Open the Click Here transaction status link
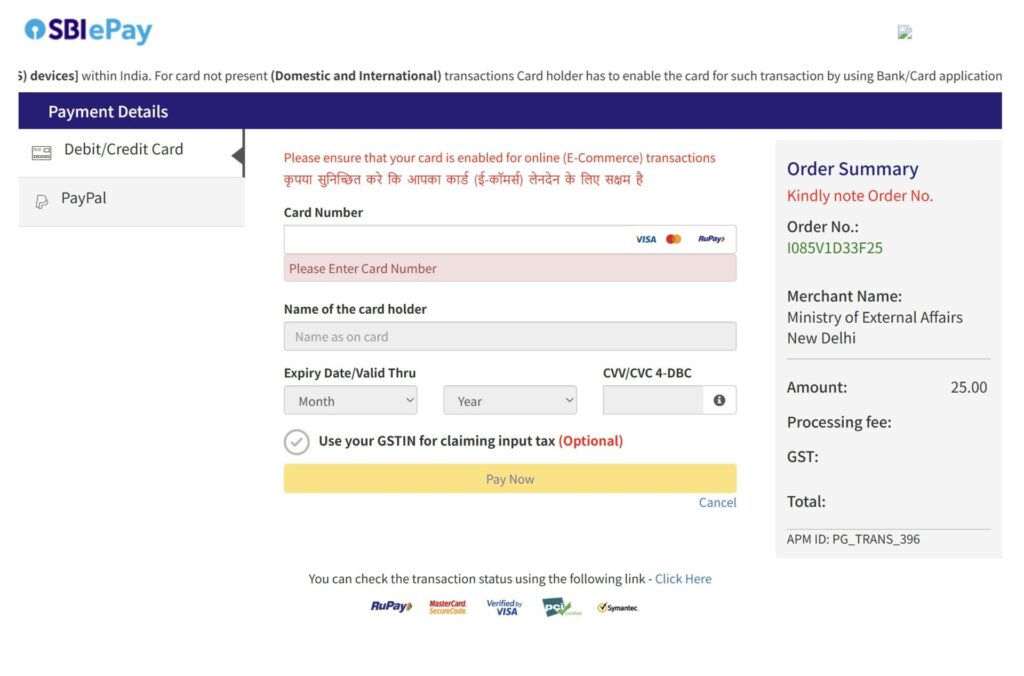This screenshot has height=676, width=1024. (683, 579)
